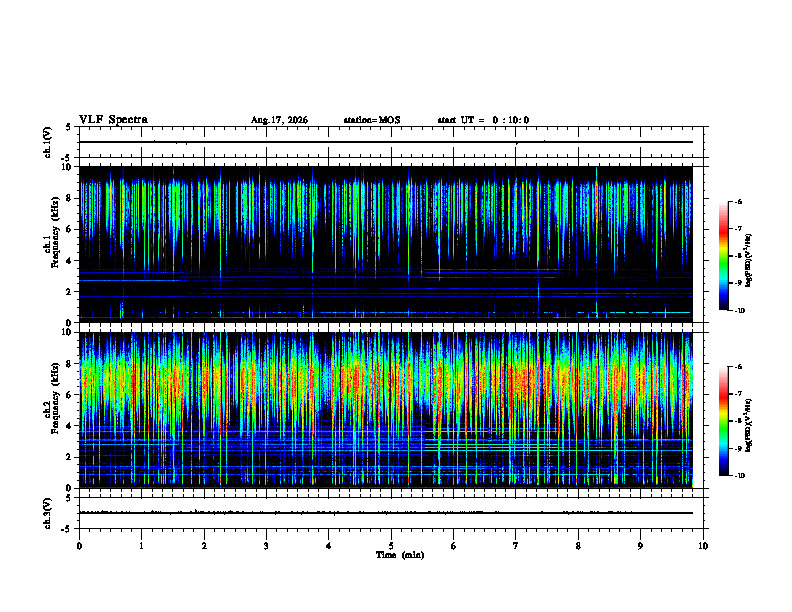Click the "ch.3(V)" waveform axis label
The width and height of the screenshot is (792, 612).
click(47, 513)
